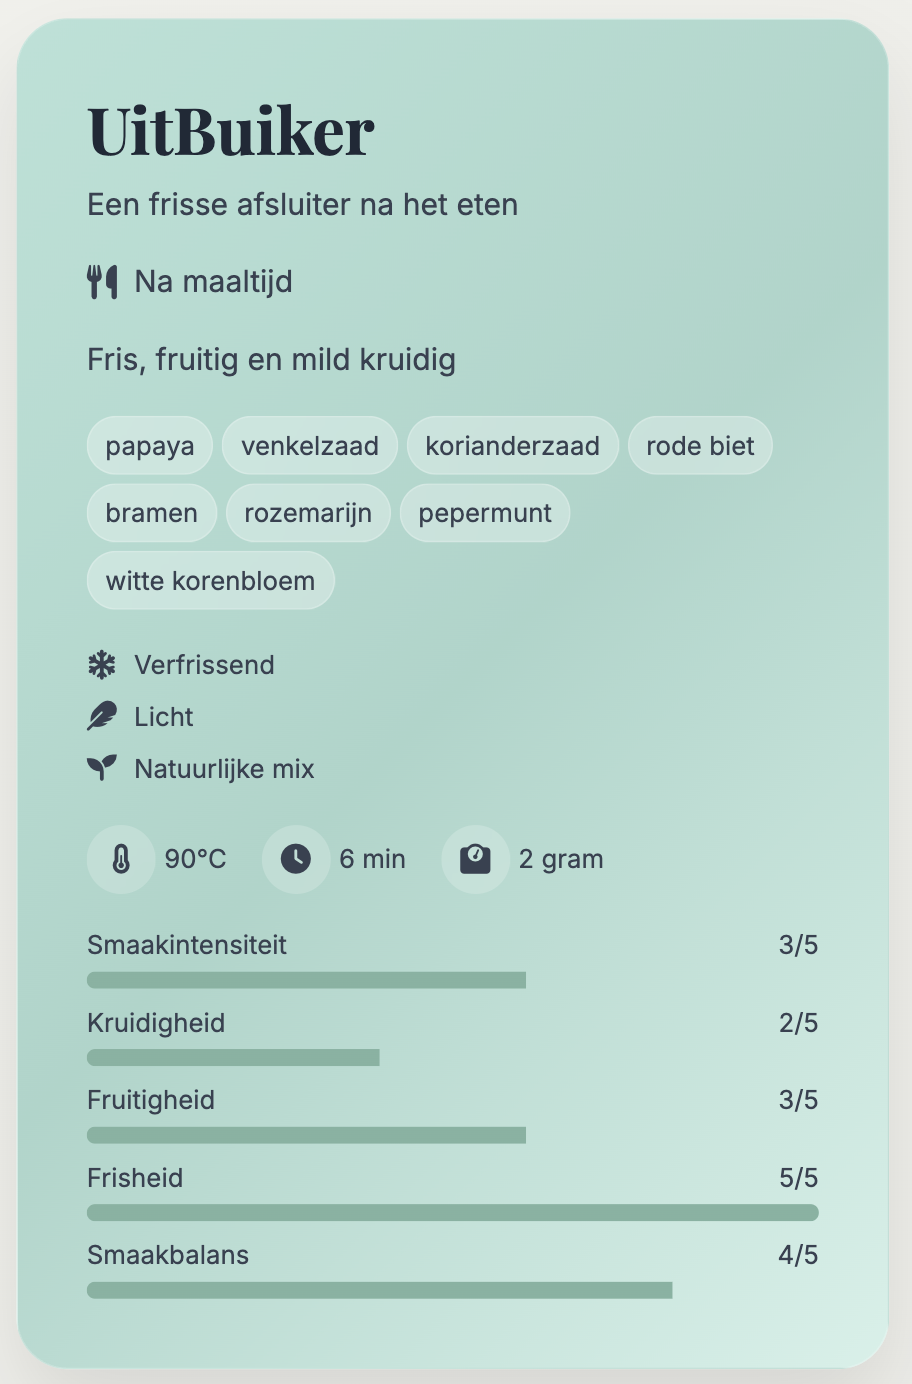Click the weighing scale icon for 2 gram

tap(475, 859)
